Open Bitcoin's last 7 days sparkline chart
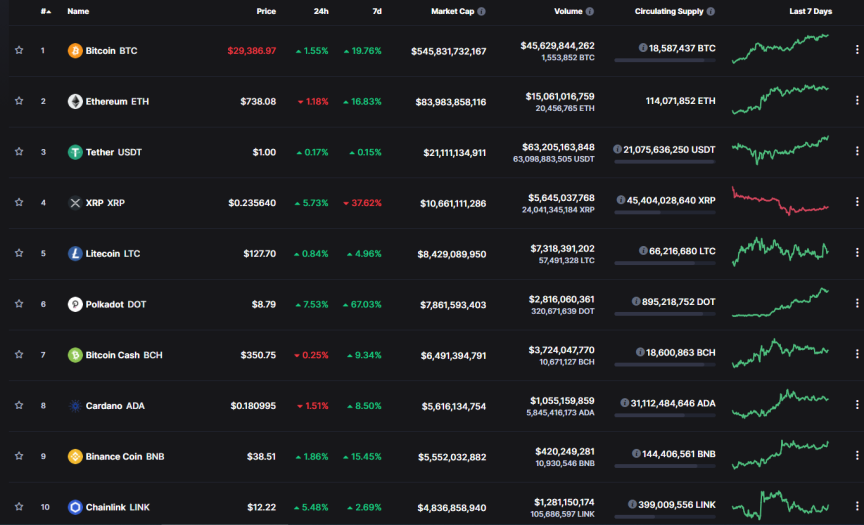This screenshot has height=525, width=864. click(780, 49)
